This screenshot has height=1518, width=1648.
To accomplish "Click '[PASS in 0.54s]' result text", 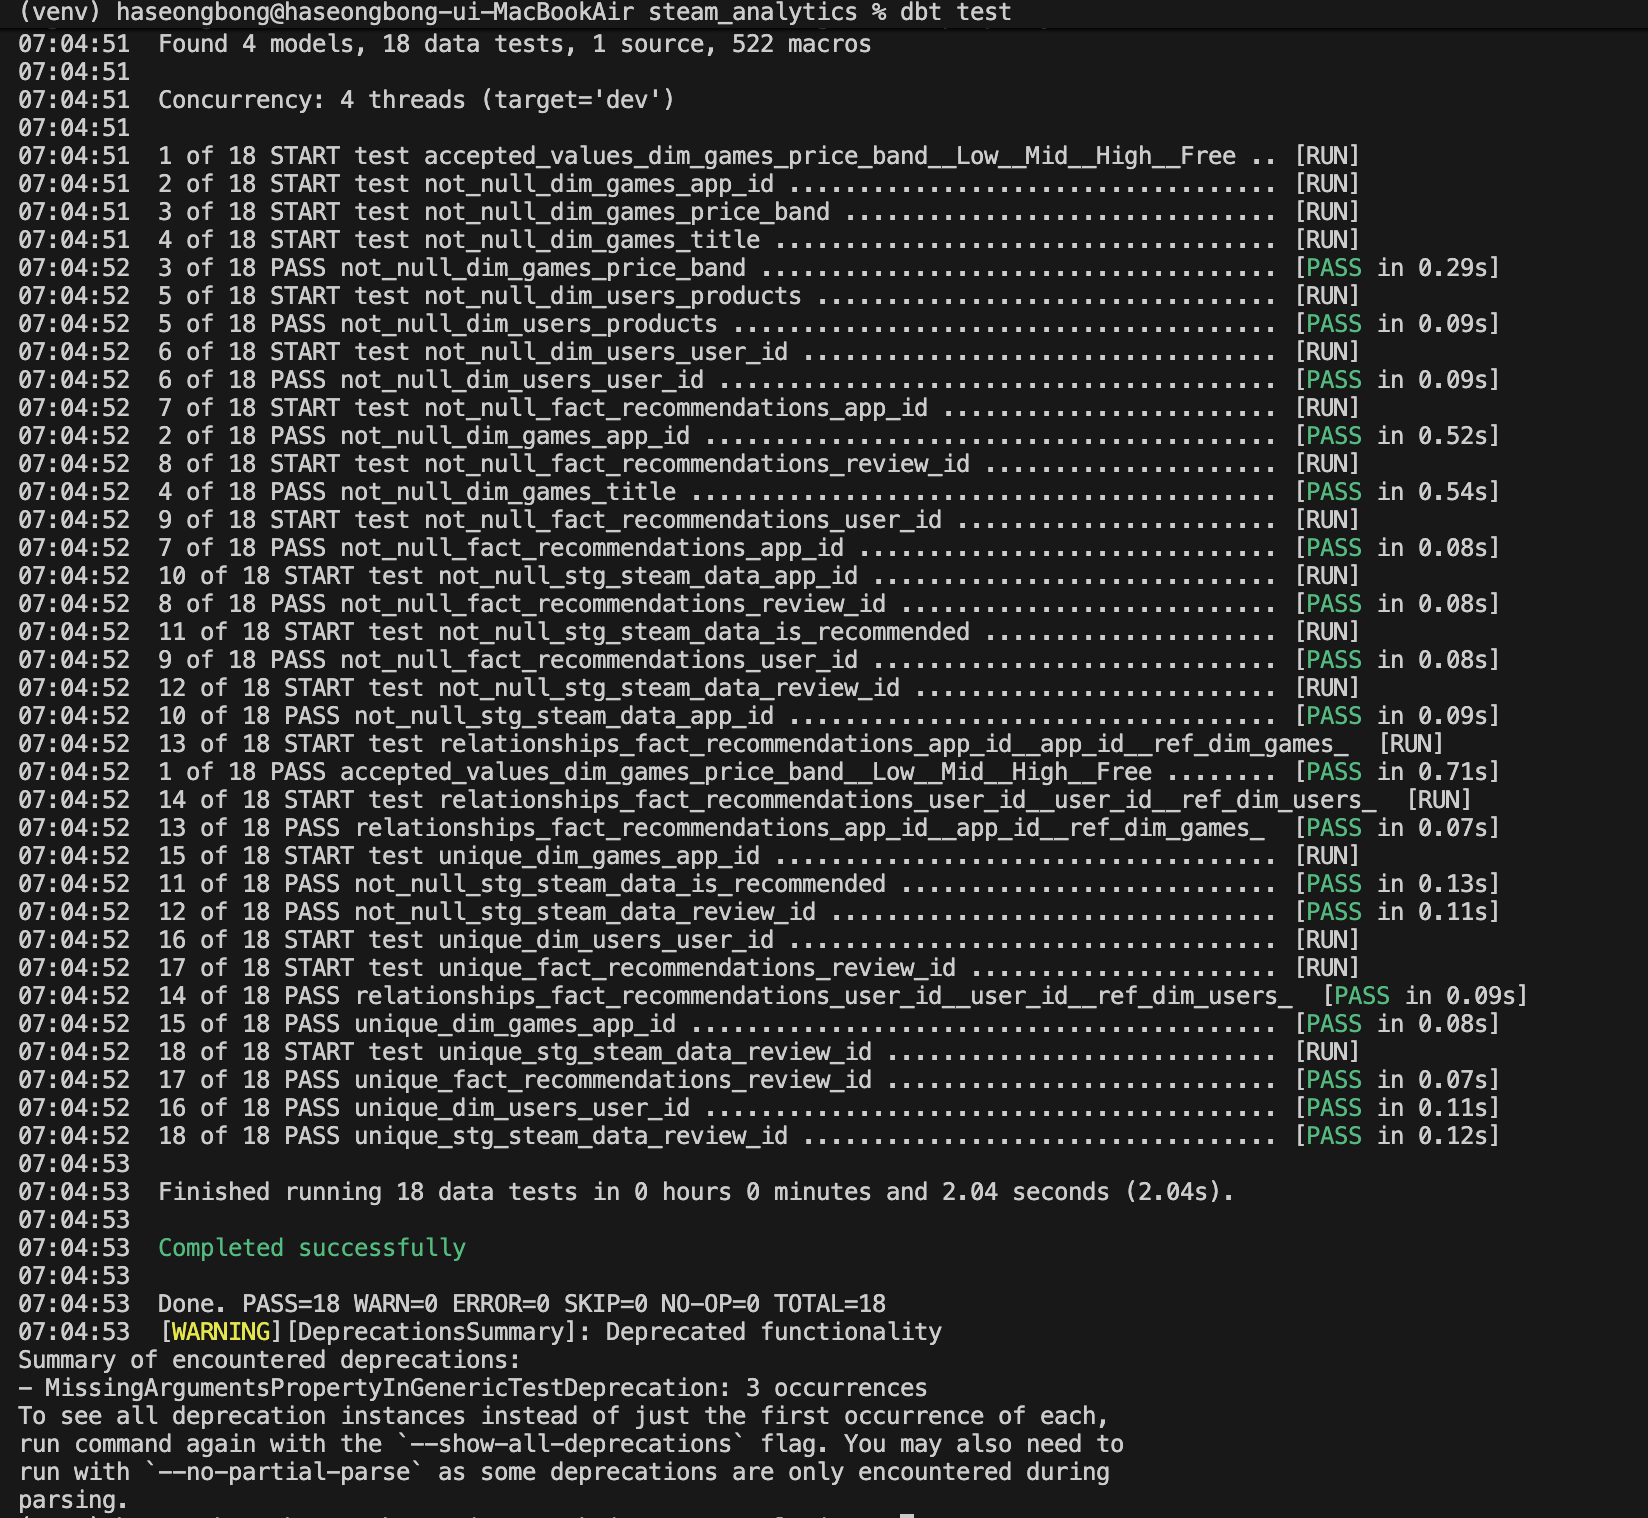I will (x=1398, y=492).
